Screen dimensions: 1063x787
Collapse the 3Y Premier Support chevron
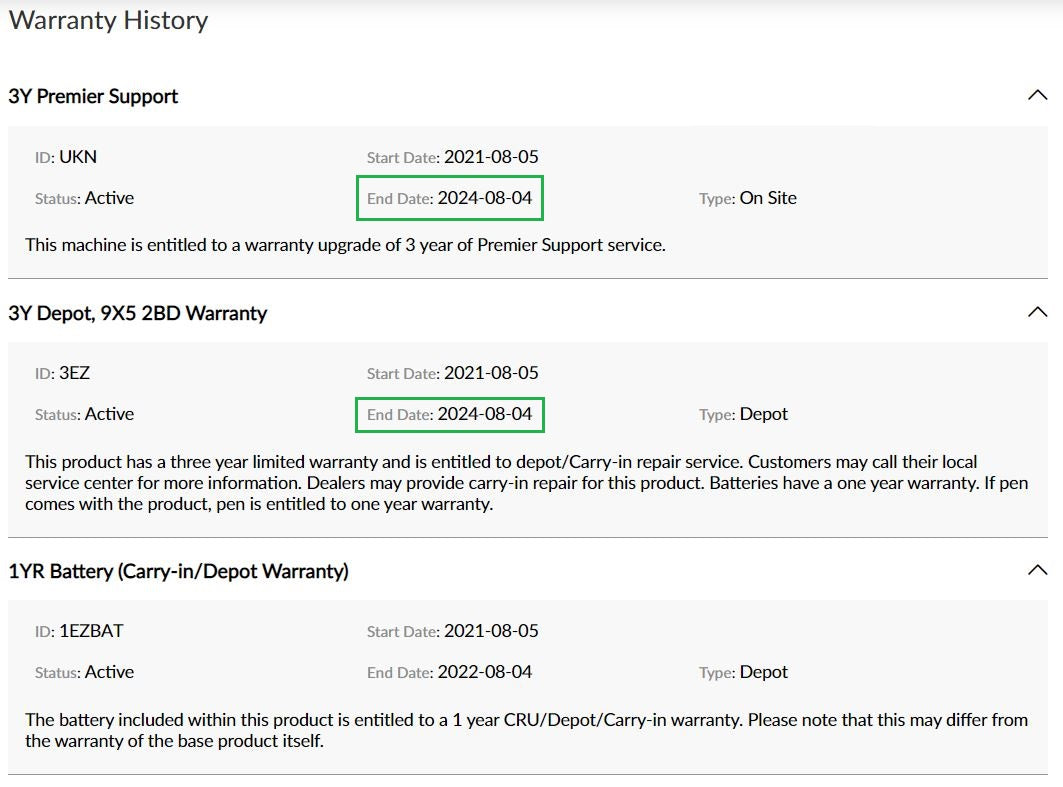click(1037, 96)
